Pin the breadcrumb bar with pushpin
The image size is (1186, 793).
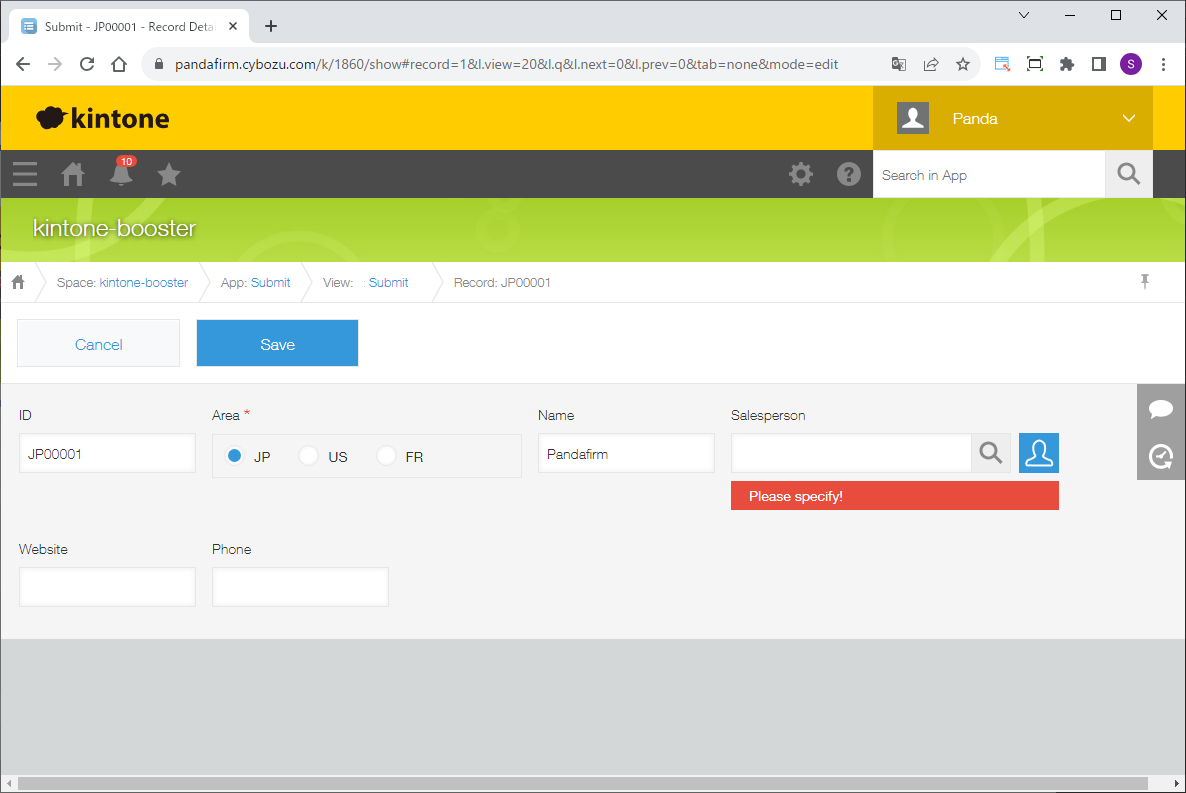point(1145,282)
